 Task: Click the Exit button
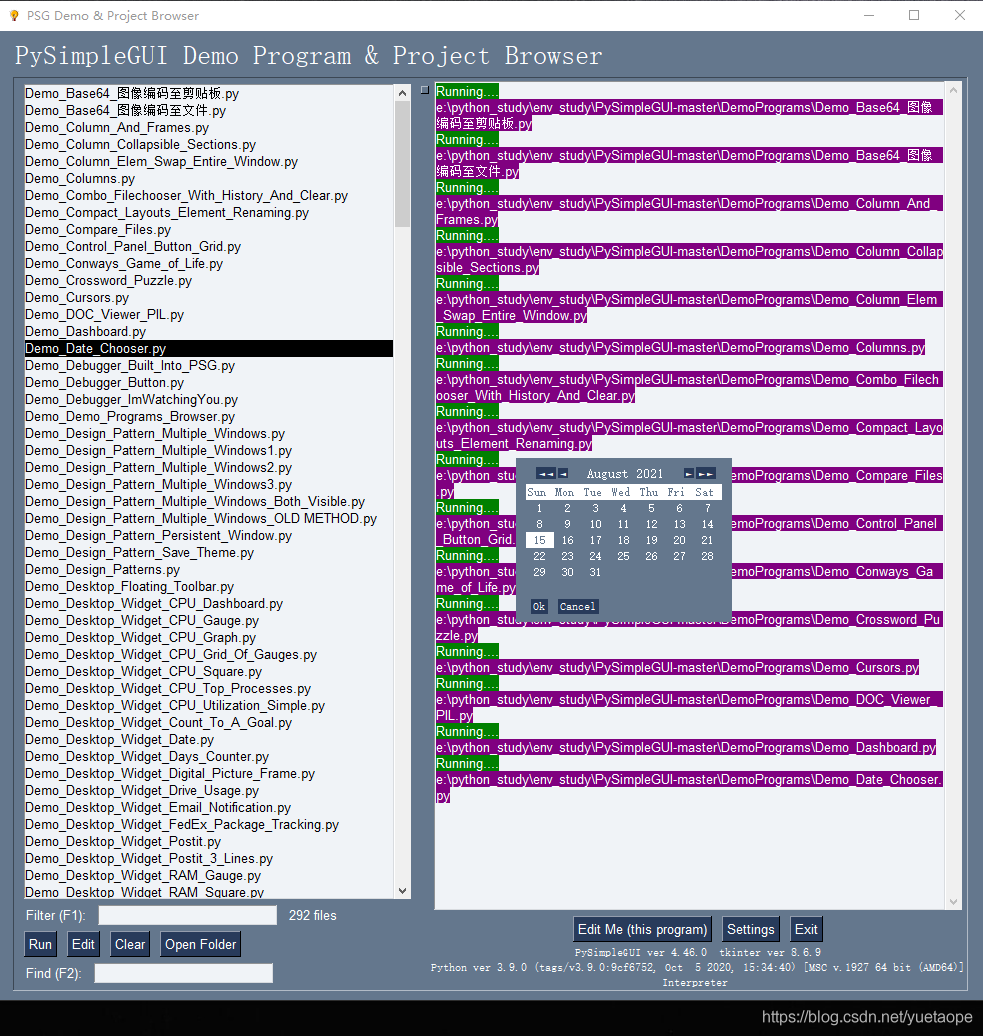pos(806,929)
